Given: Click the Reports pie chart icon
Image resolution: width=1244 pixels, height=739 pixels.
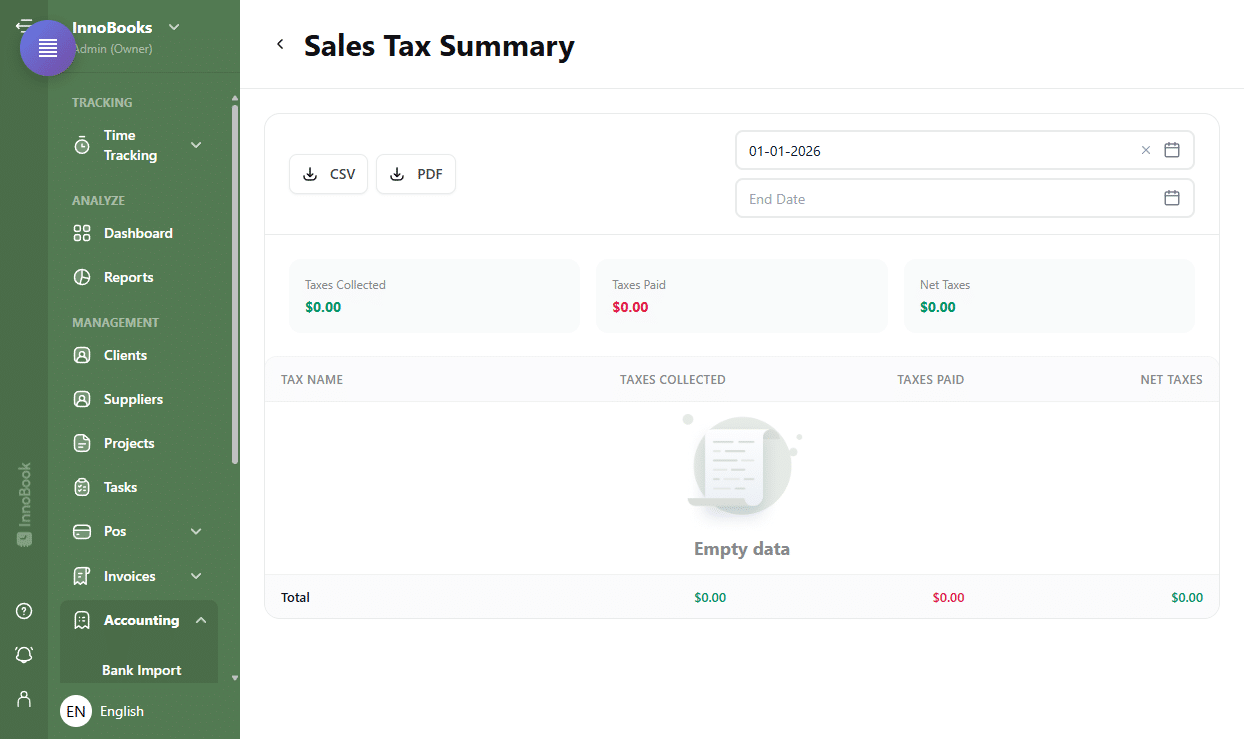Looking at the screenshot, I should (82, 277).
